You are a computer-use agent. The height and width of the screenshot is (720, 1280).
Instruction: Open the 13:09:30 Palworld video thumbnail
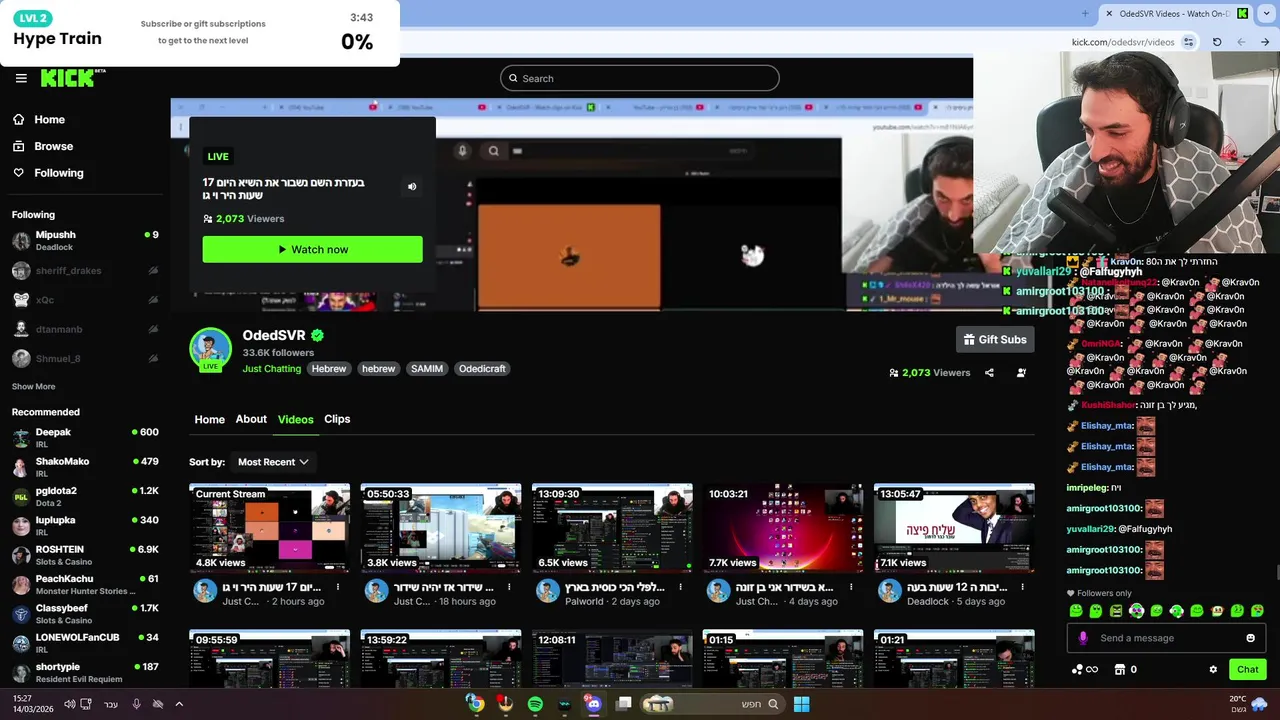(x=612, y=529)
